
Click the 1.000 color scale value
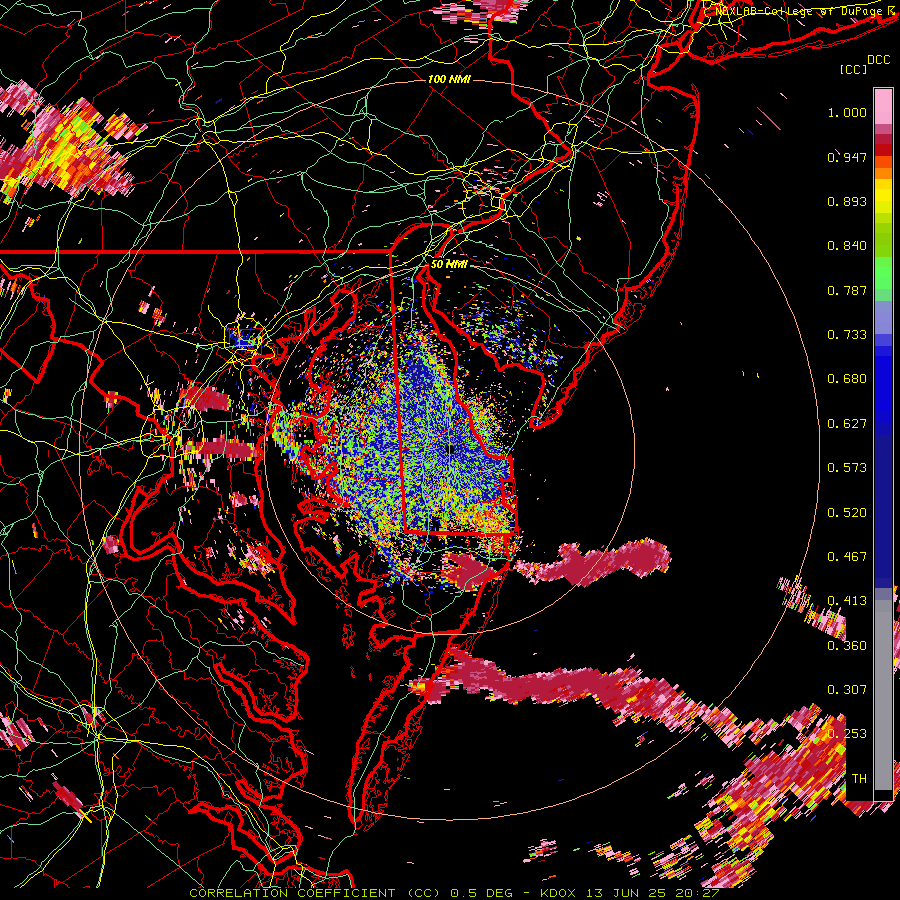[847, 112]
